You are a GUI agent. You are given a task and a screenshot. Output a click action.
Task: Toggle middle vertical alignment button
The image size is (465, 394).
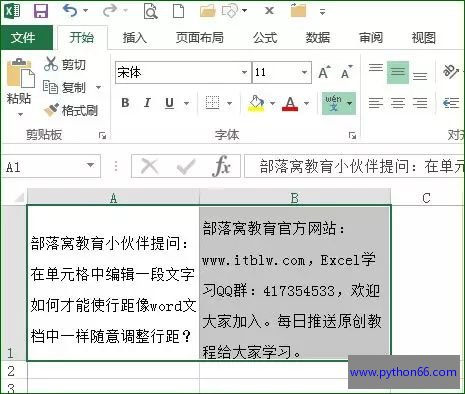pyautogui.click(x=398, y=72)
